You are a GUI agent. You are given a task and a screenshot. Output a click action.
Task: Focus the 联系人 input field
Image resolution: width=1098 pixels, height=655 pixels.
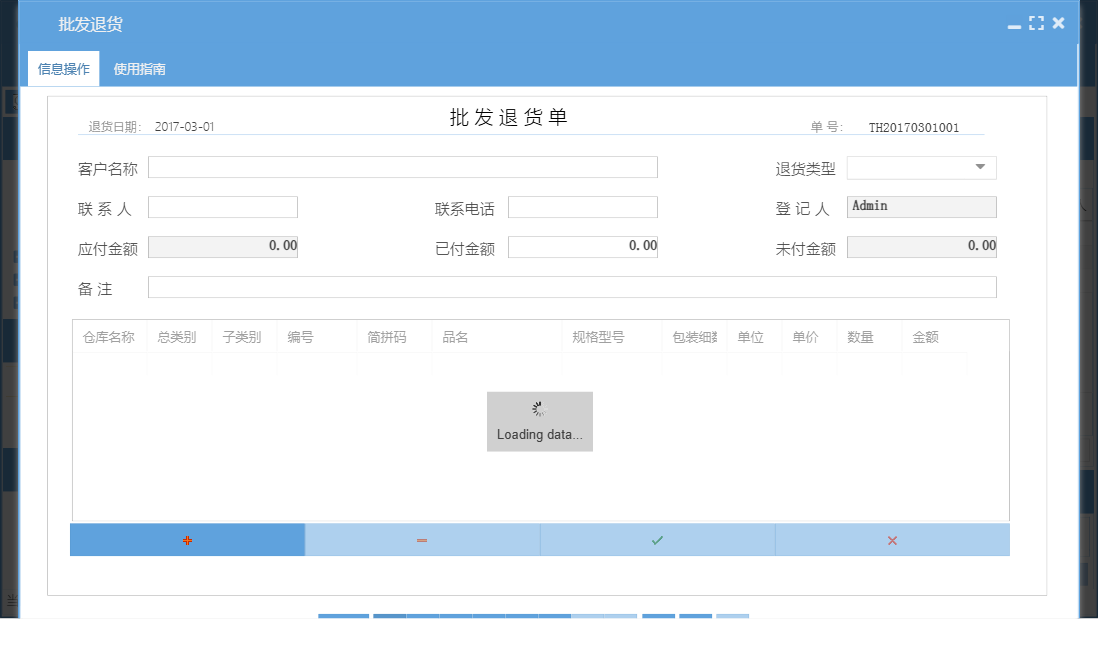coord(222,207)
